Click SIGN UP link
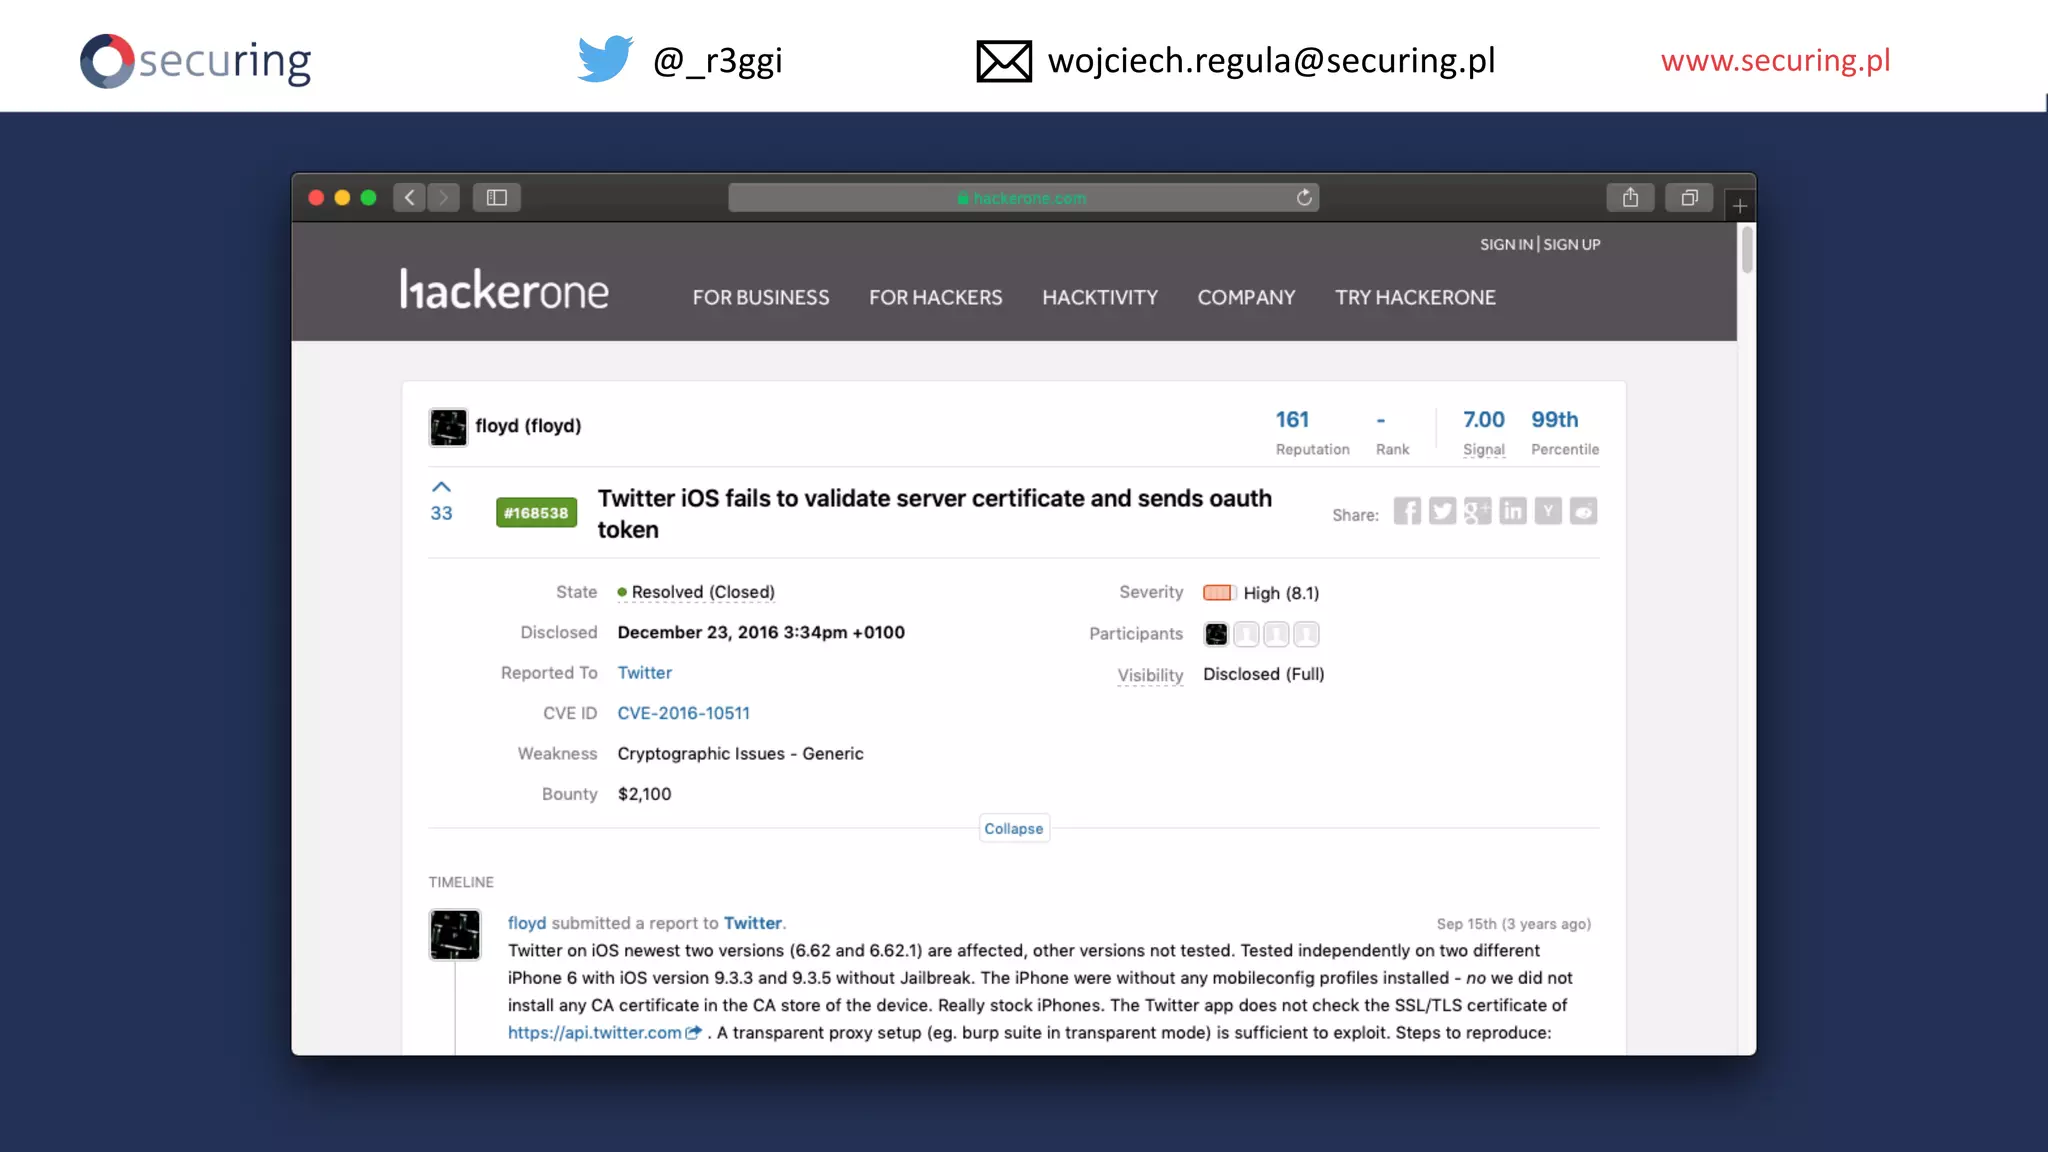The height and width of the screenshot is (1152, 2048). [x=1572, y=244]
